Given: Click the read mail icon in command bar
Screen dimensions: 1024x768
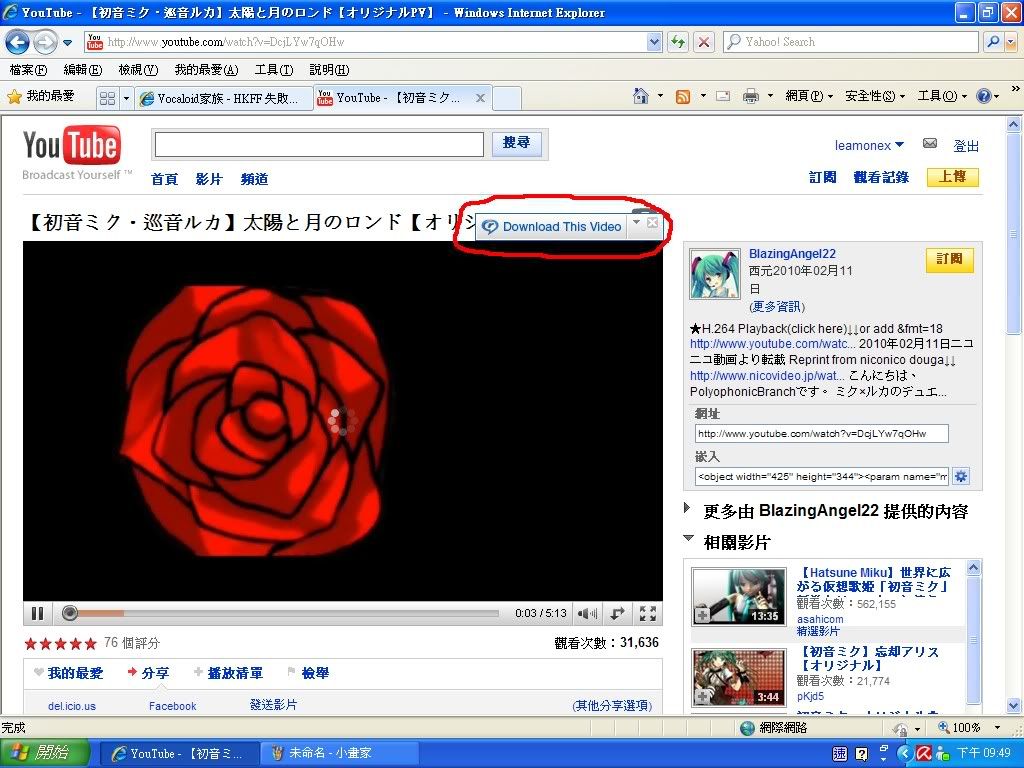Looking at the screenshot, I should 723,97.
